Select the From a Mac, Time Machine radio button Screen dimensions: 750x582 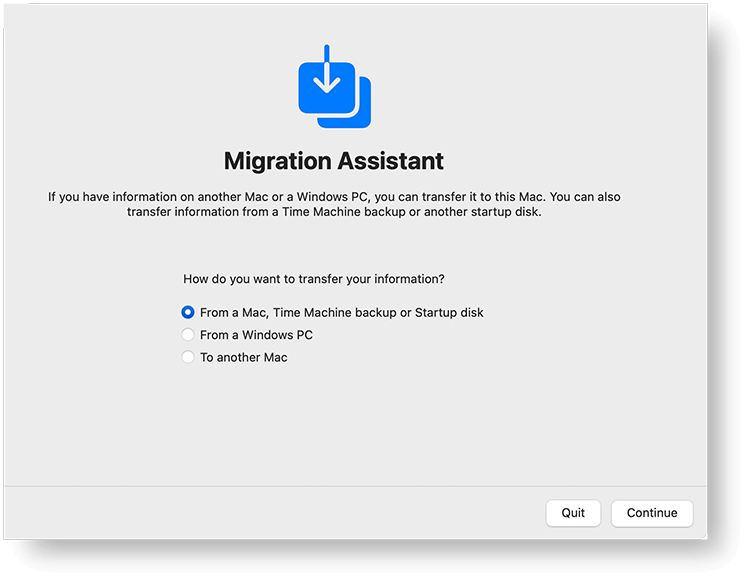pyautogui.click(x=188, y=312)
